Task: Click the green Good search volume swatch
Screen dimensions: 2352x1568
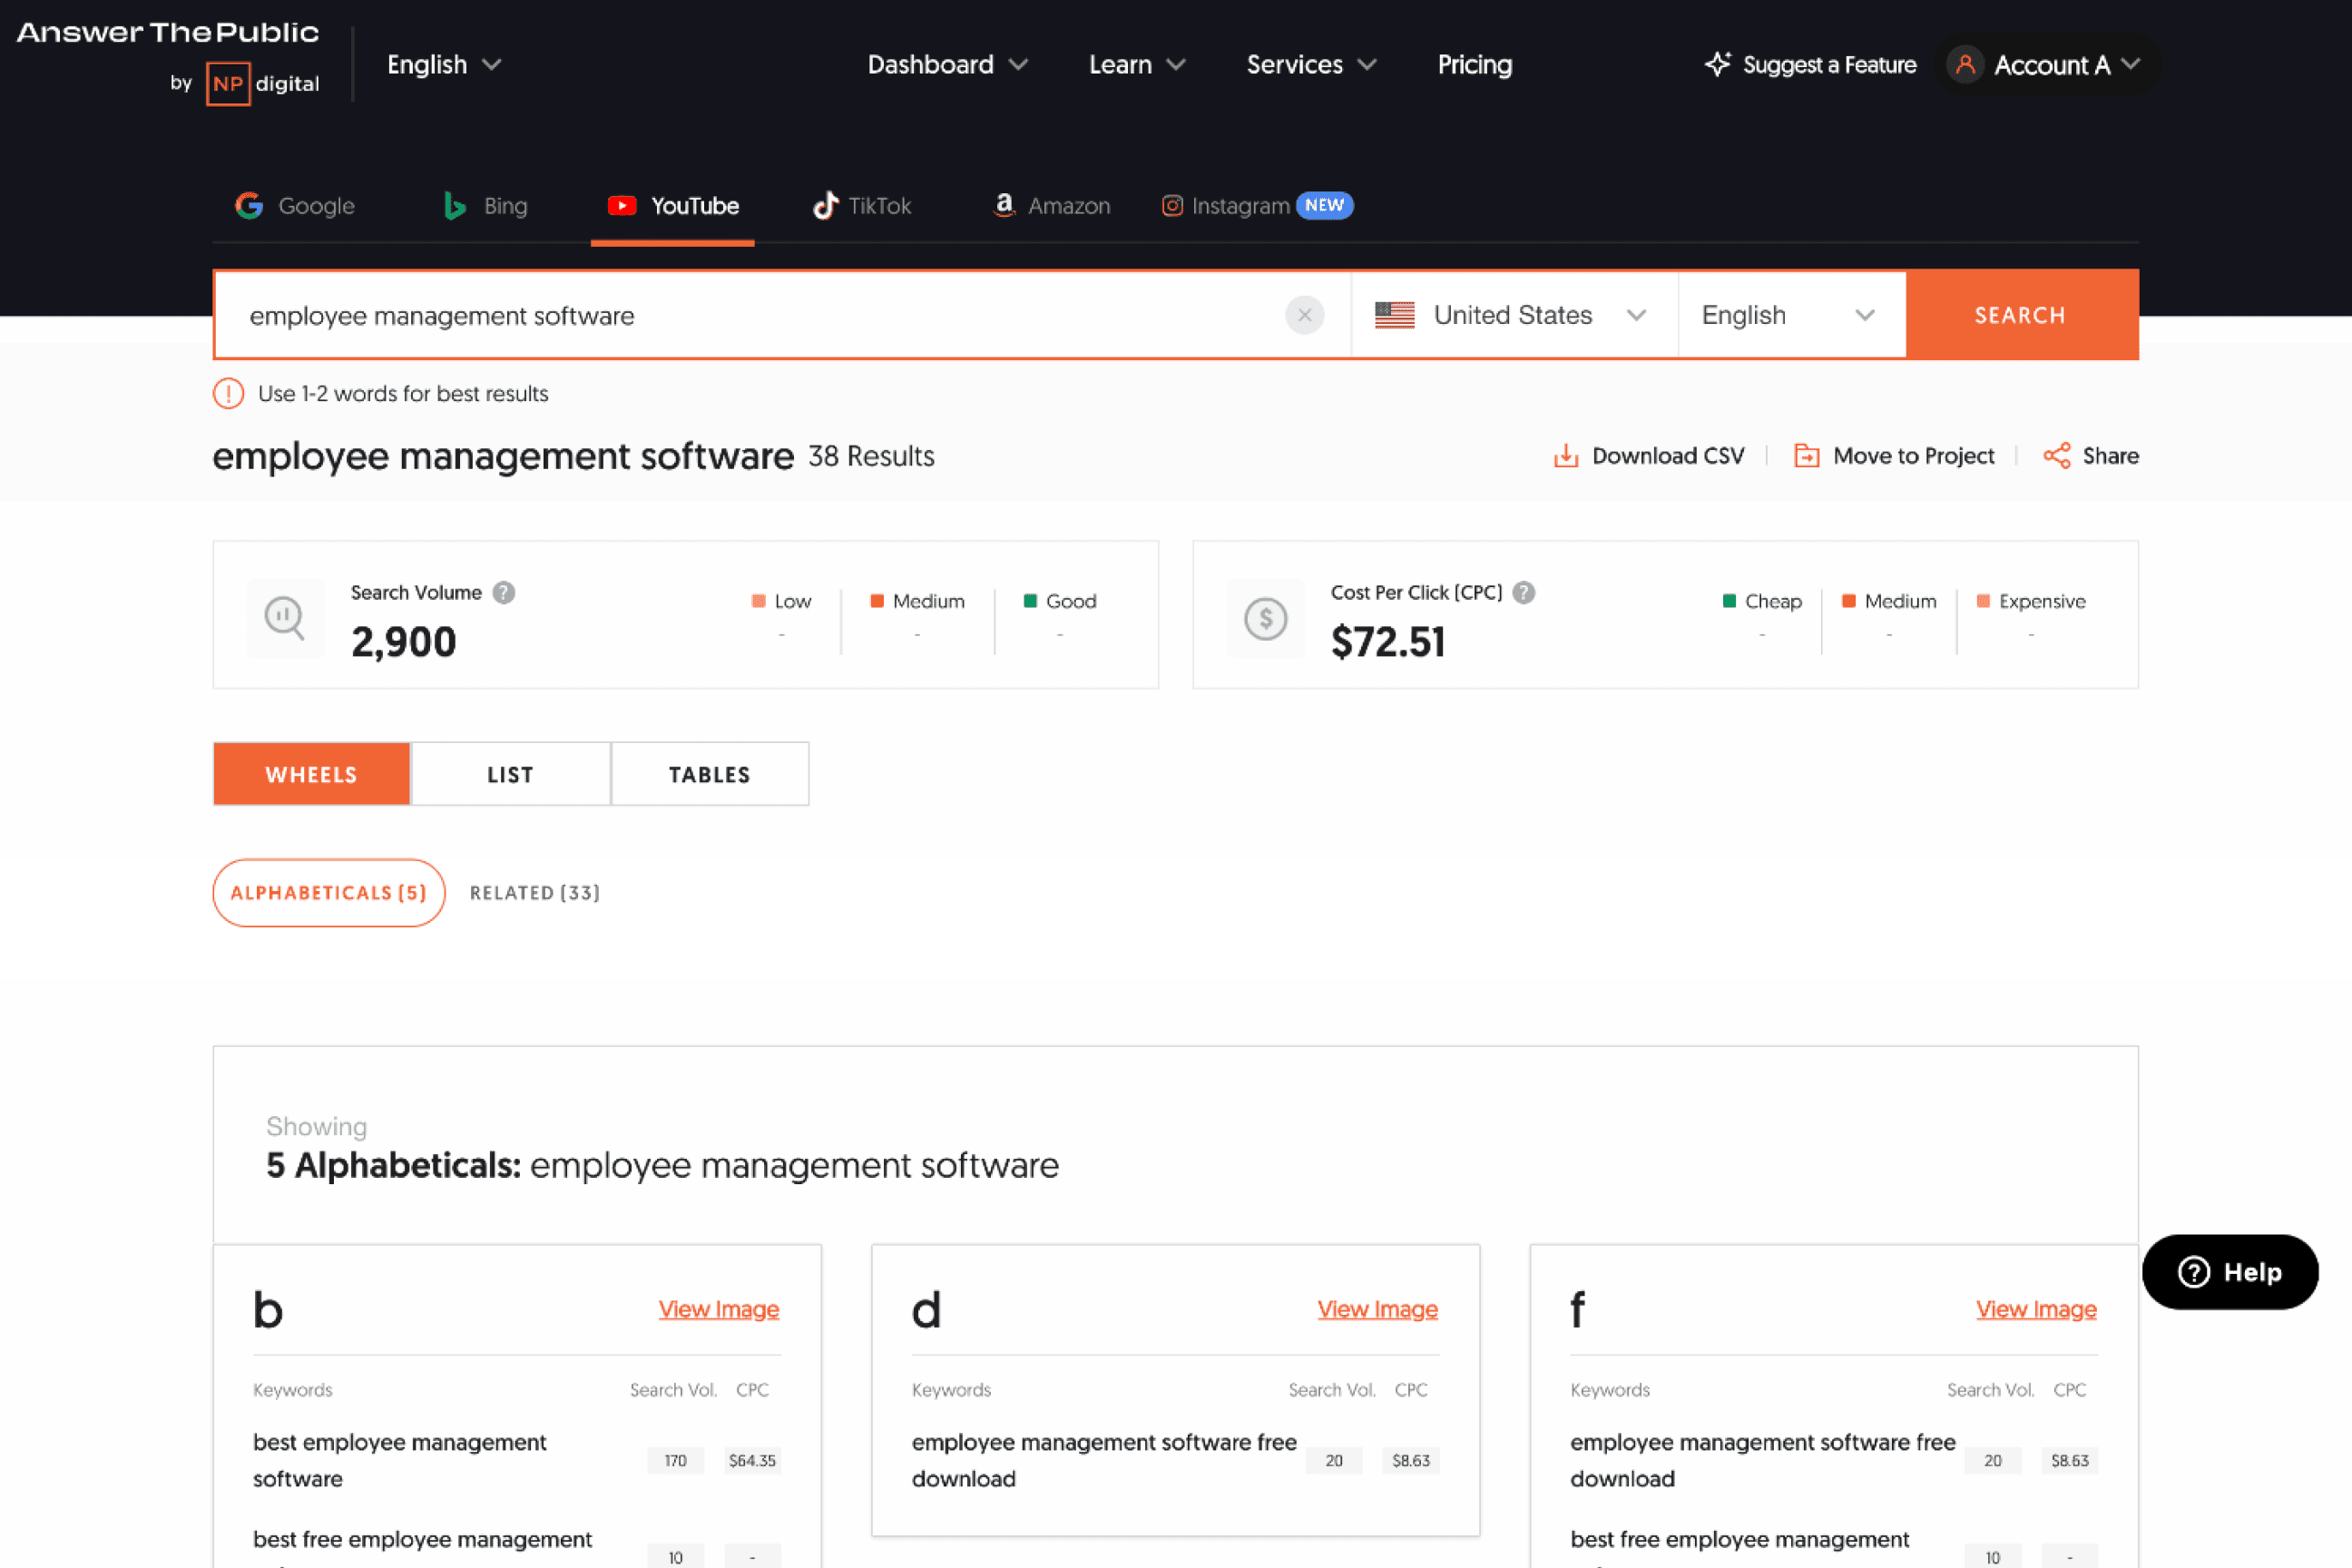Action: [1030, 601]
